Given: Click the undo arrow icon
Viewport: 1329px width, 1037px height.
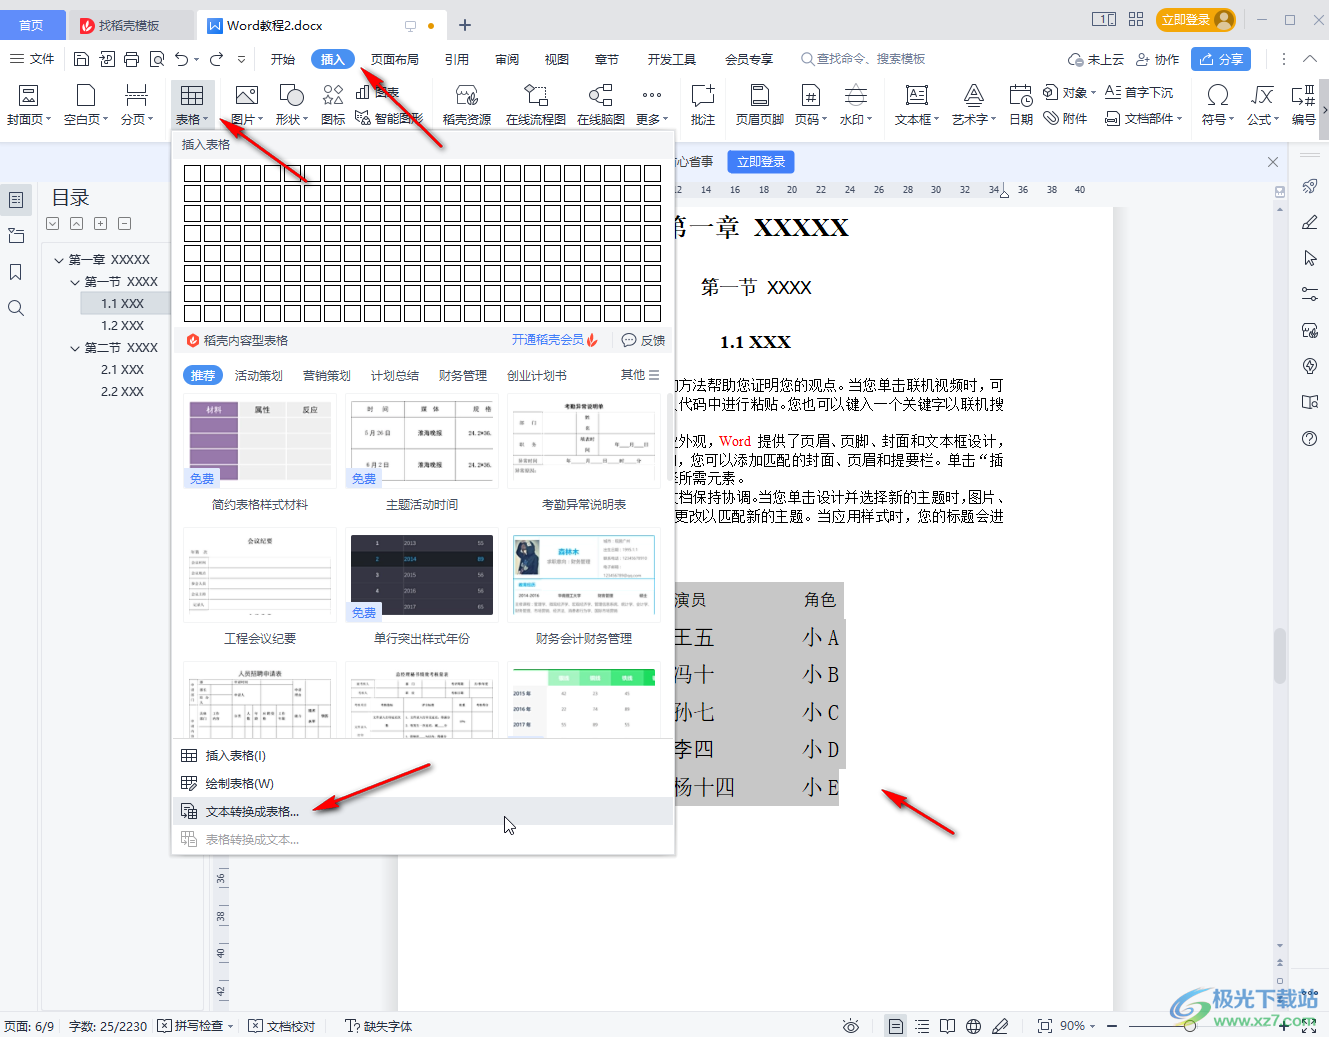Looking at the screenshot, I should click(x=181, y=59).
